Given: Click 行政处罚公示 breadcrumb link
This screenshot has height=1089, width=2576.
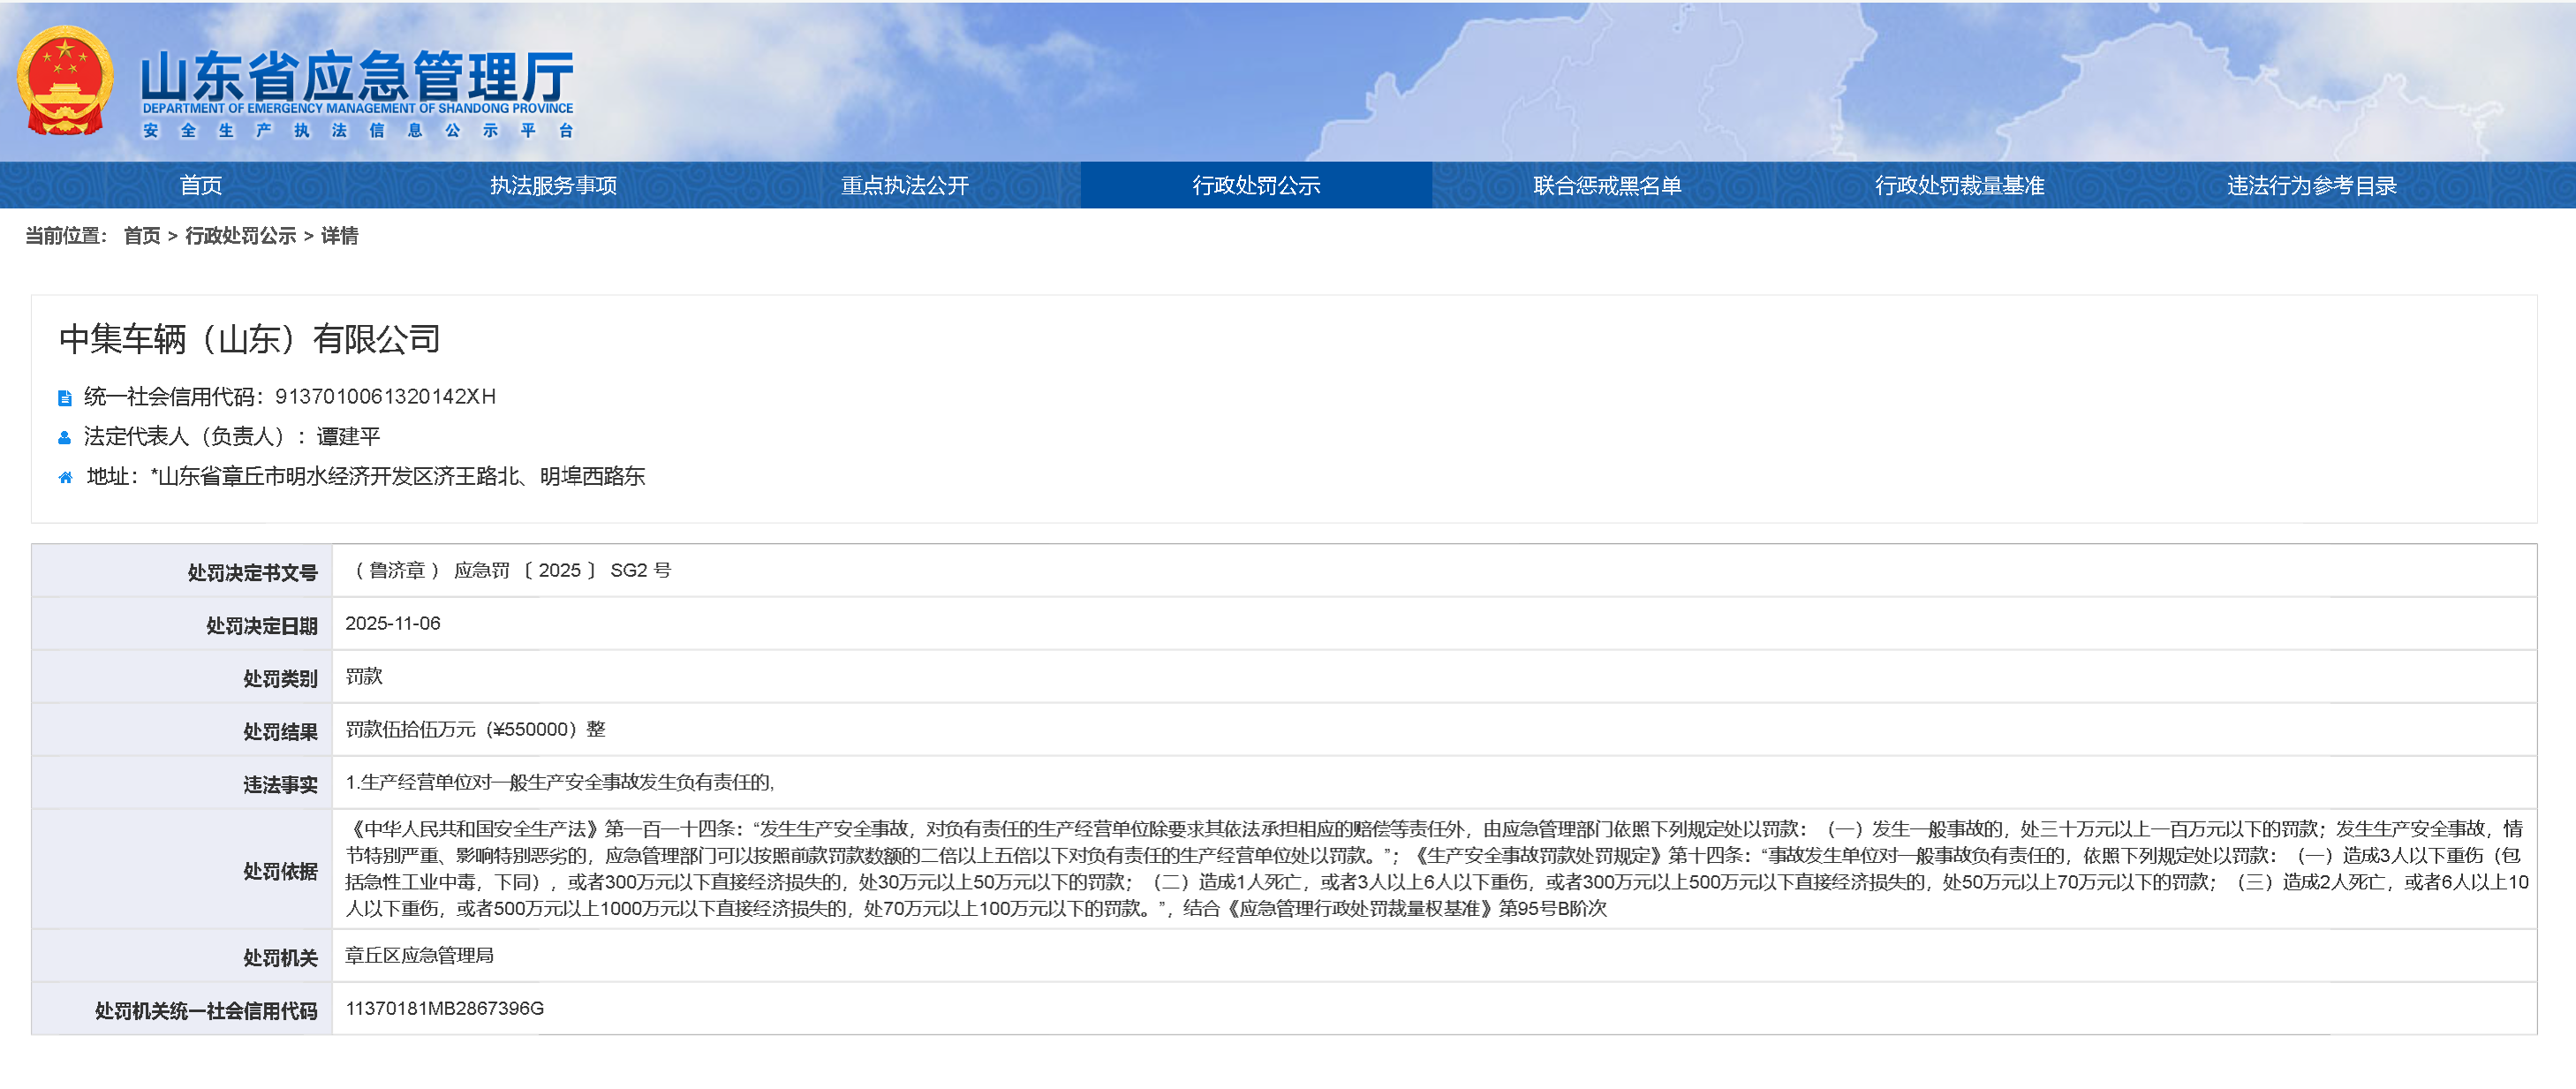Looking at the screenshot, I should tap(240, 236).
